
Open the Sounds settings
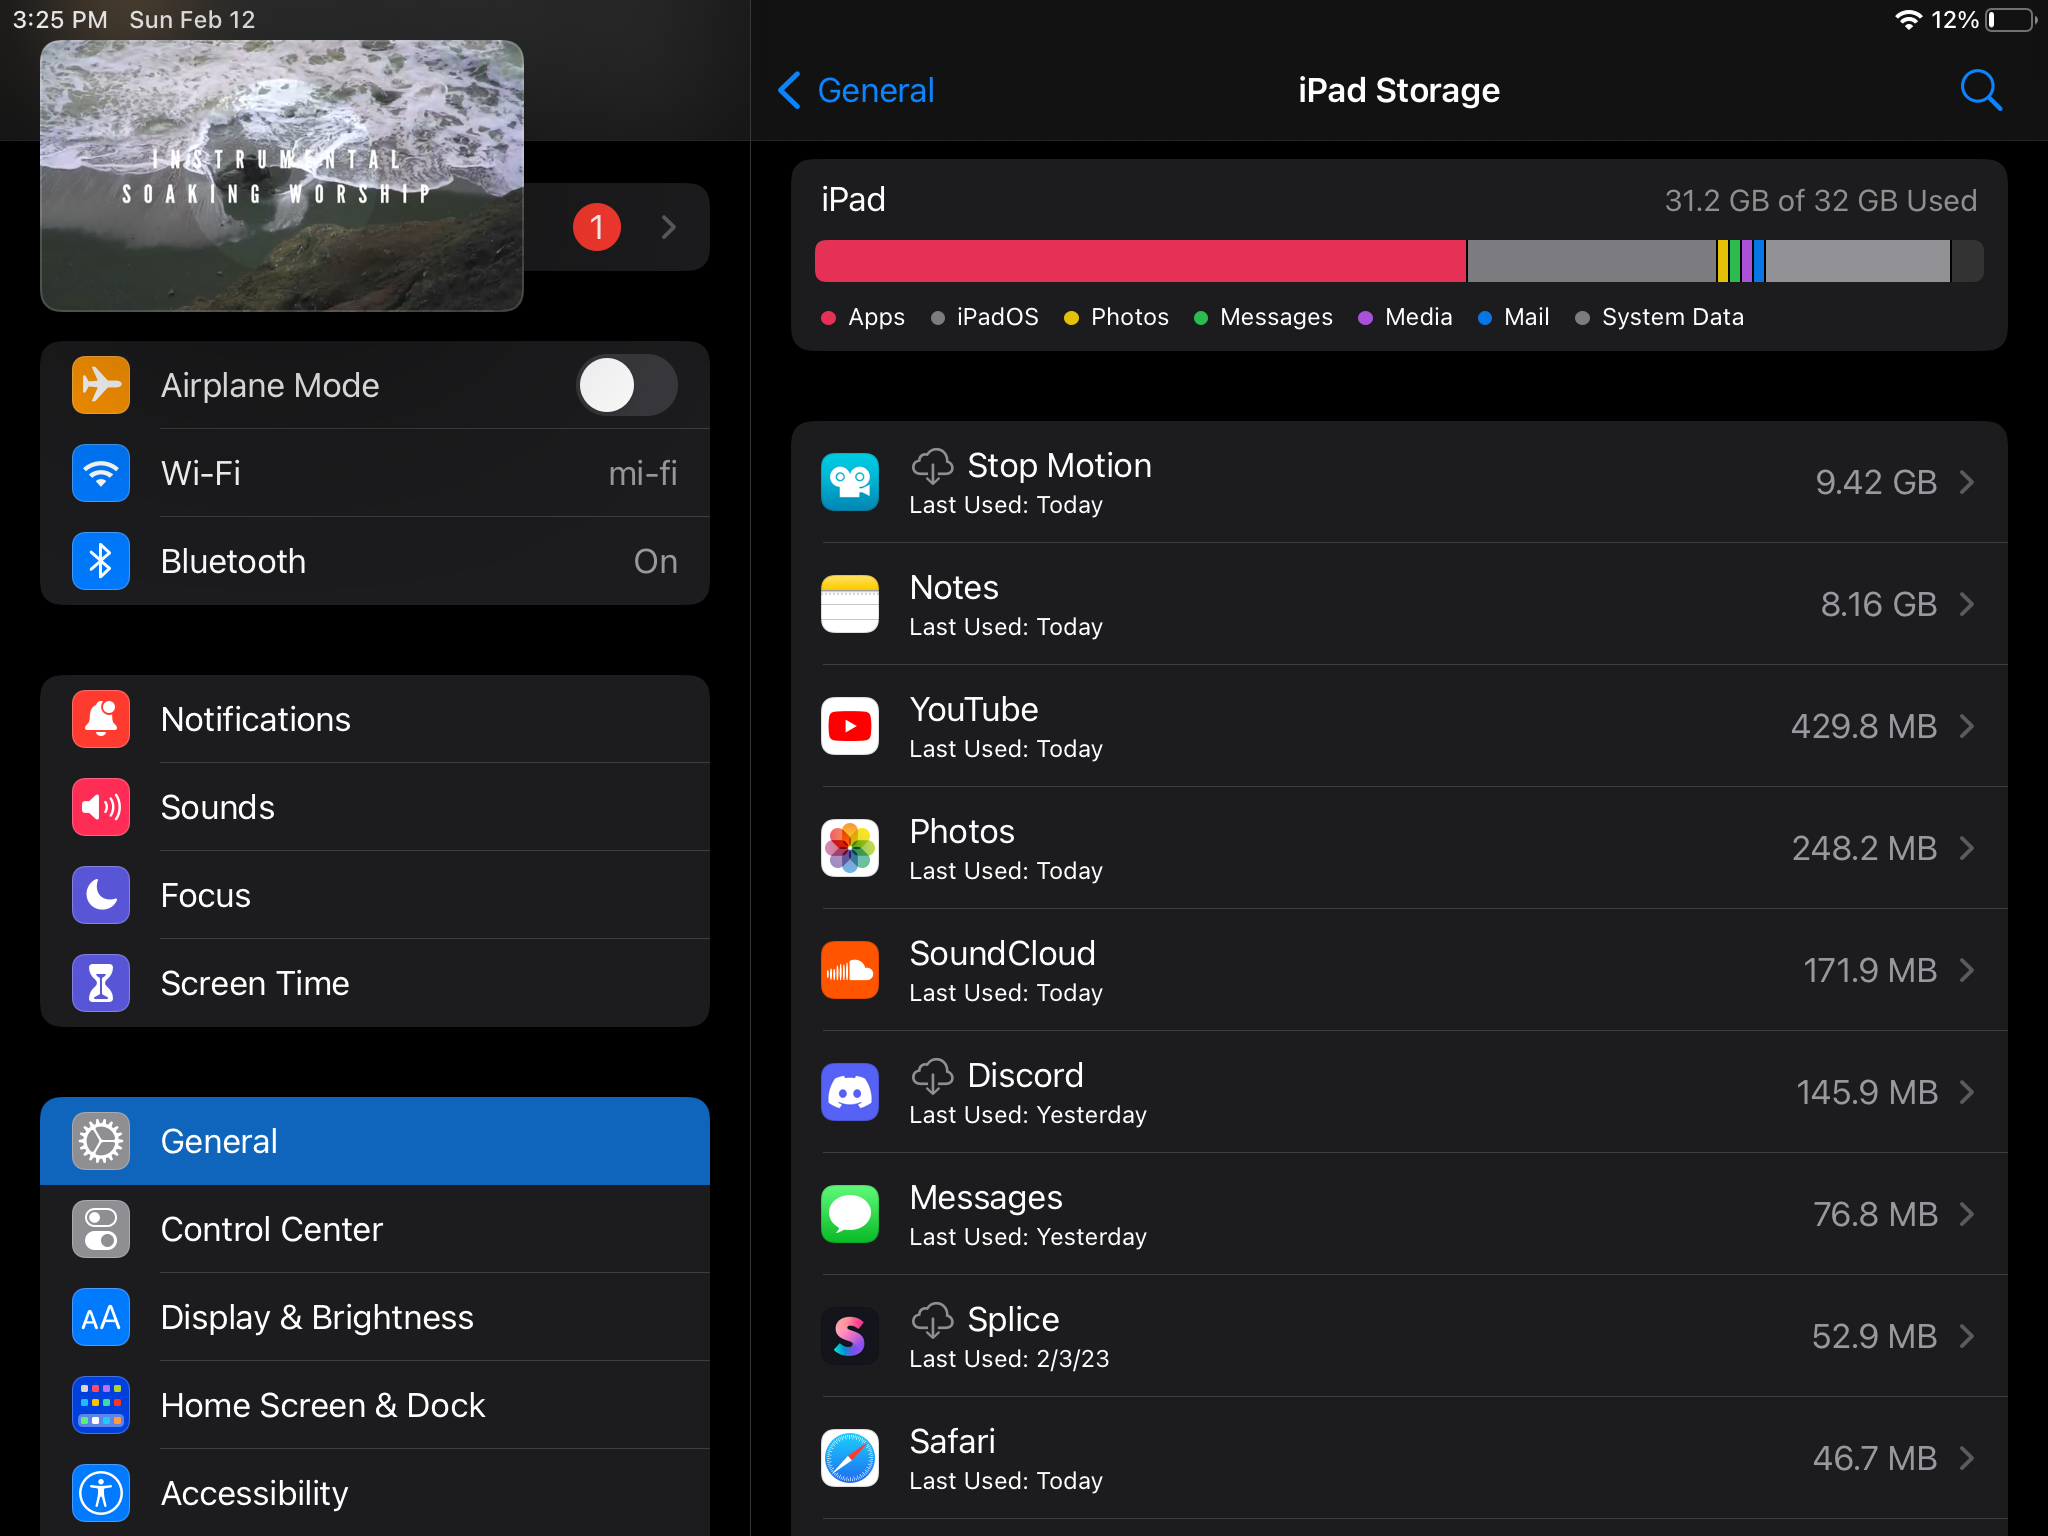coord(375,807)
